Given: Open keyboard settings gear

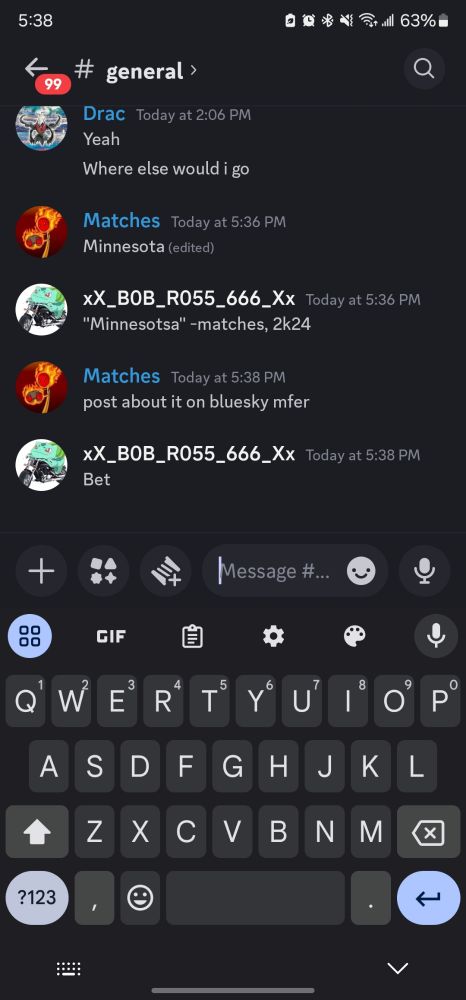Looking at the screenshot, I should coord(273,636).
